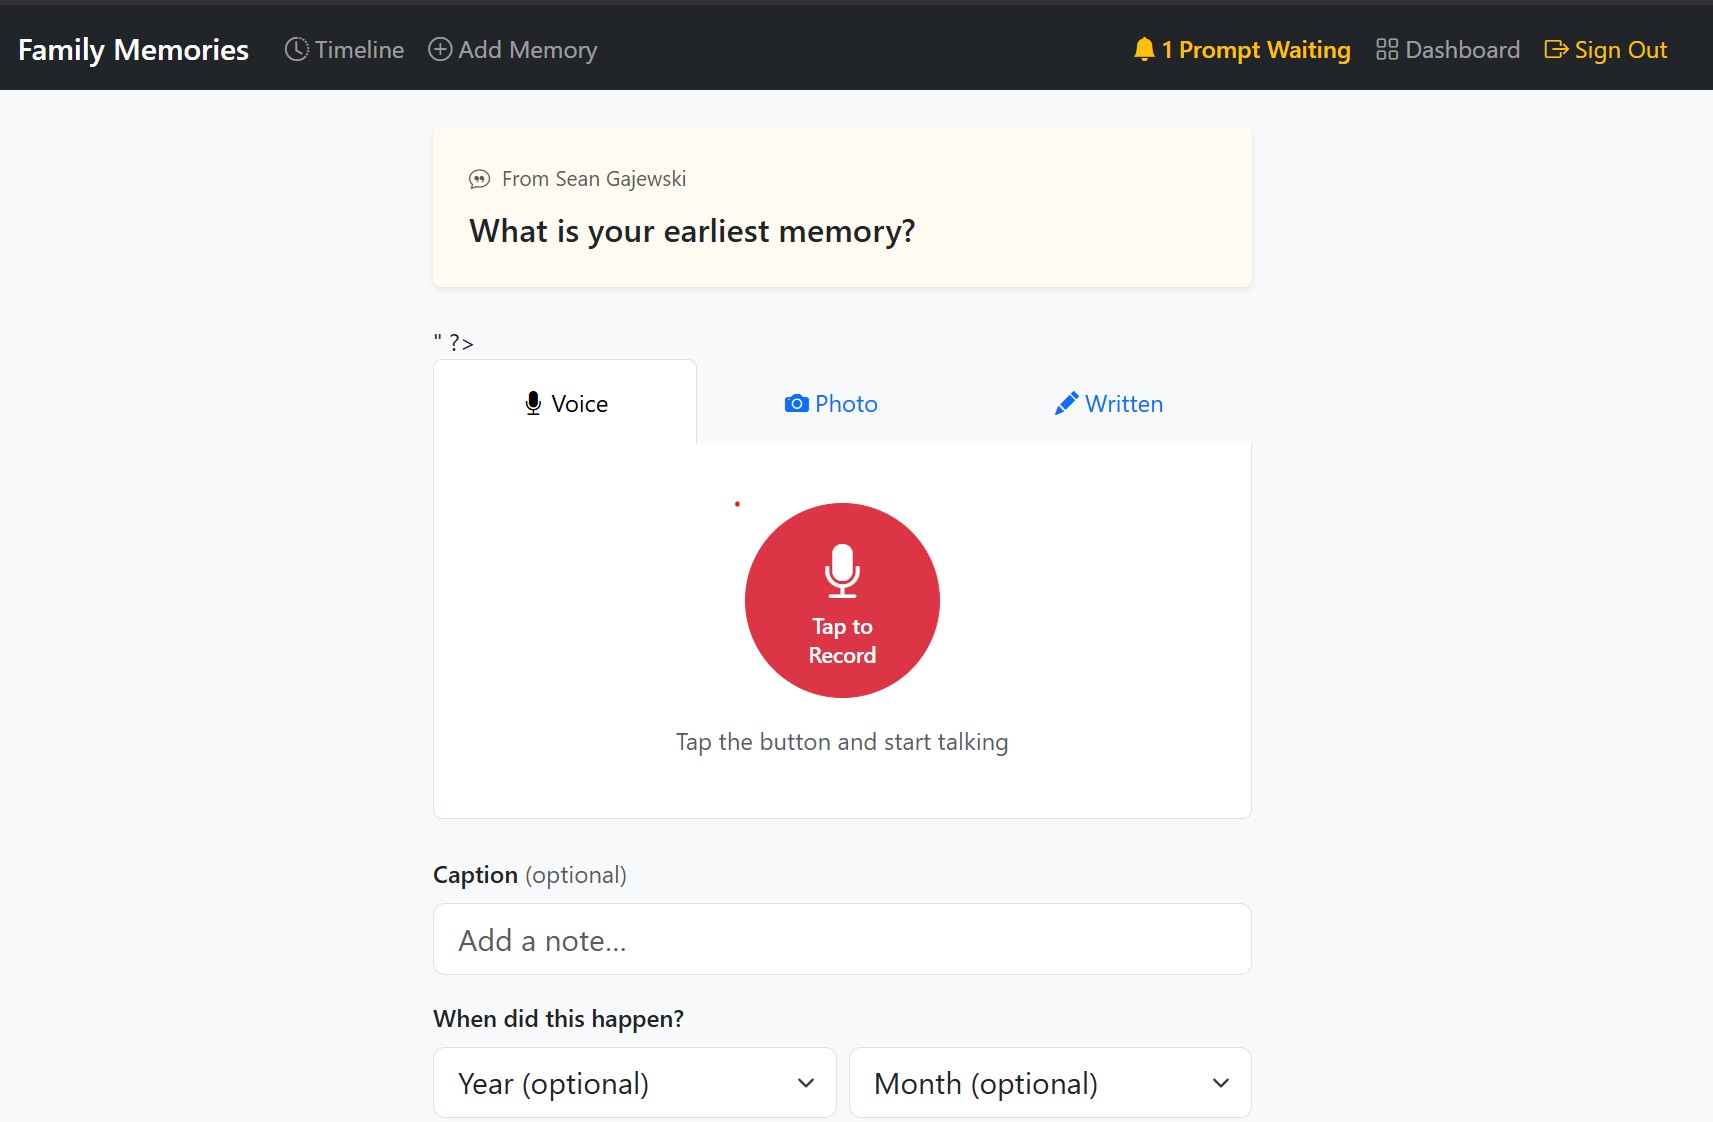Open the Month (optional) dropdown

click(x=1050, y=1083)
